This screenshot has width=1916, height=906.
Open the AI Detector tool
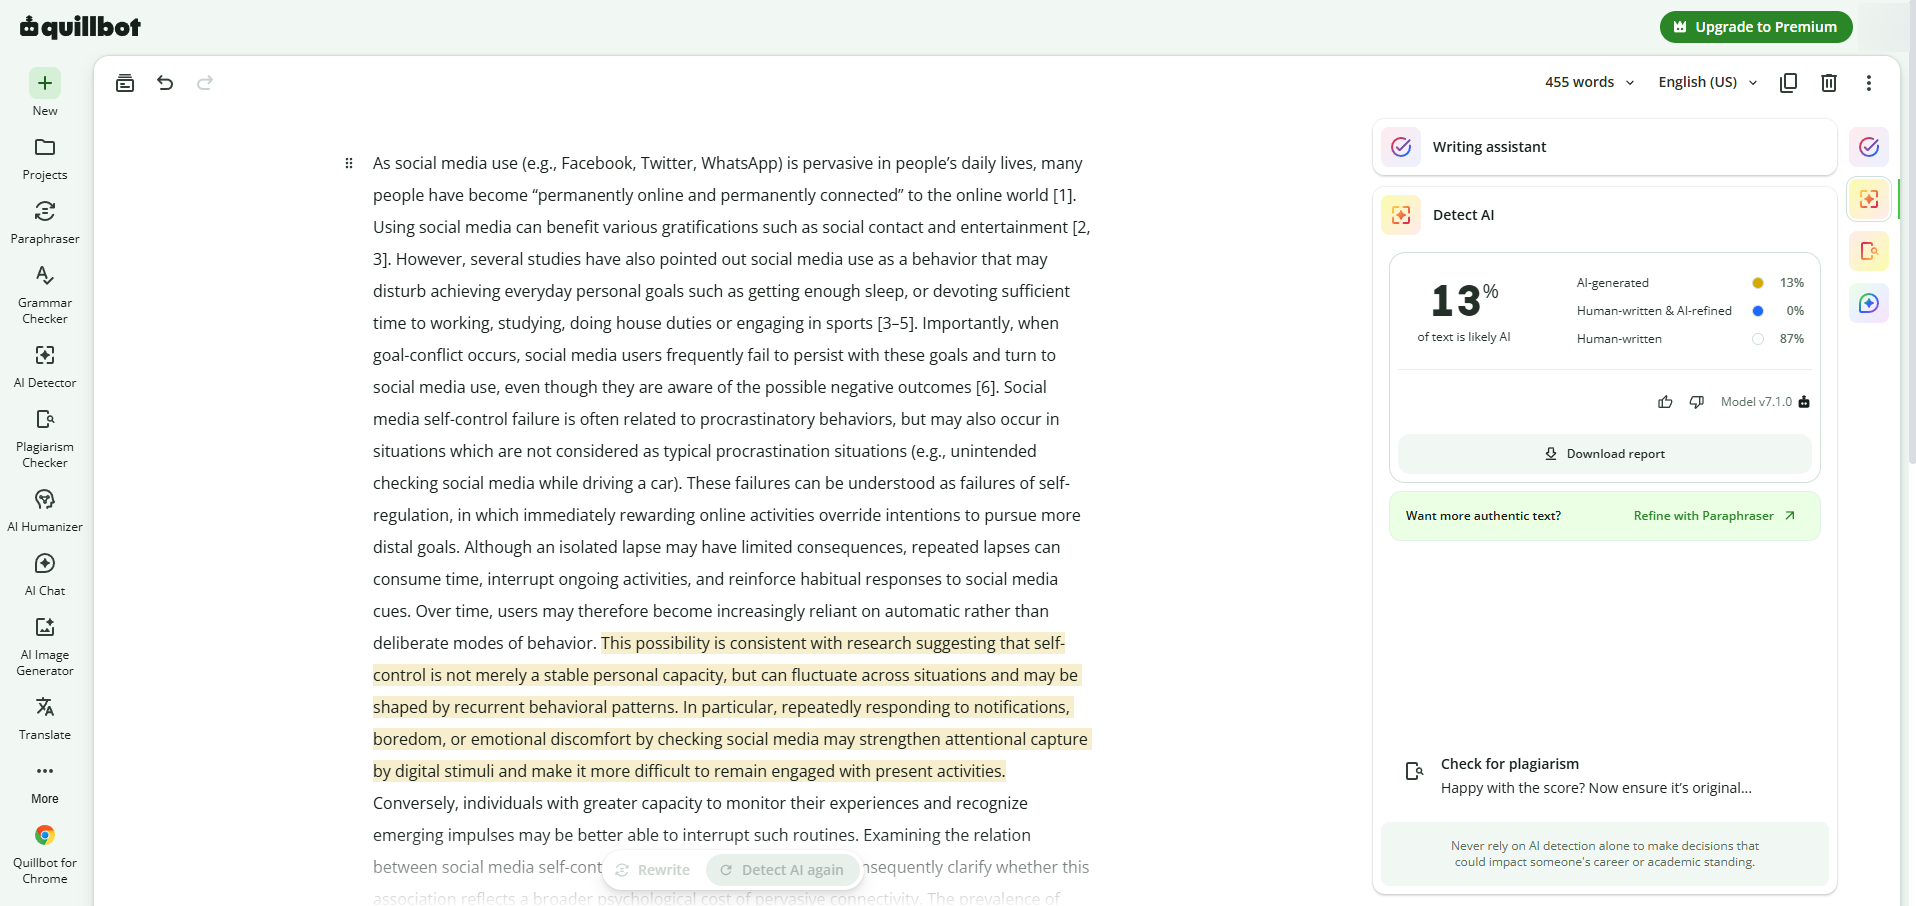(x=45, y=367)
